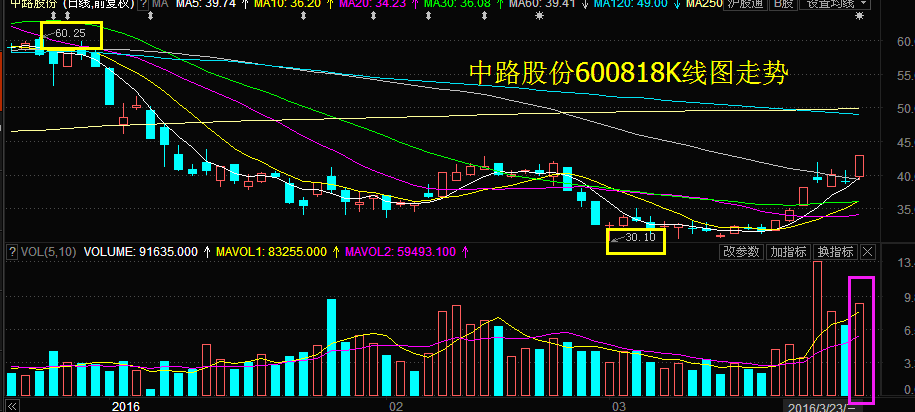Click the tallest red volume bar
The width and height of the screenshot is (915, 412).
coord(818,328)
